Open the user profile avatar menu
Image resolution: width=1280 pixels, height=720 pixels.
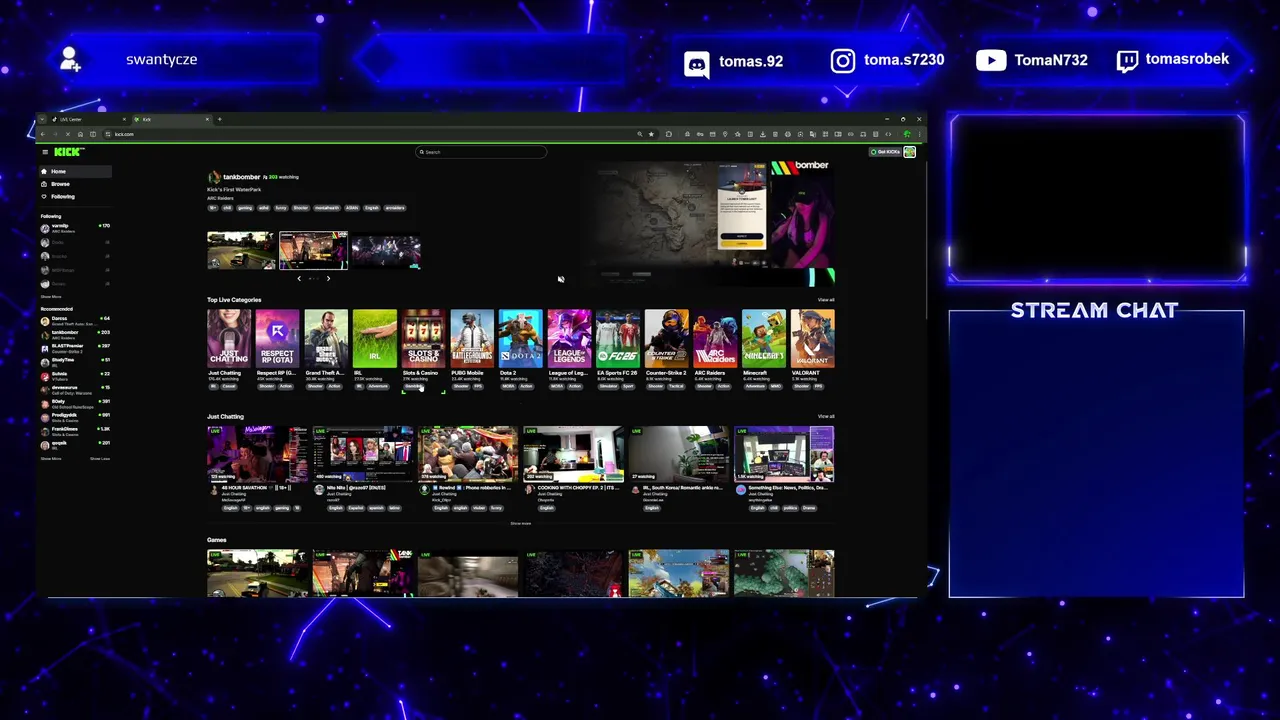tap(910, 152)
